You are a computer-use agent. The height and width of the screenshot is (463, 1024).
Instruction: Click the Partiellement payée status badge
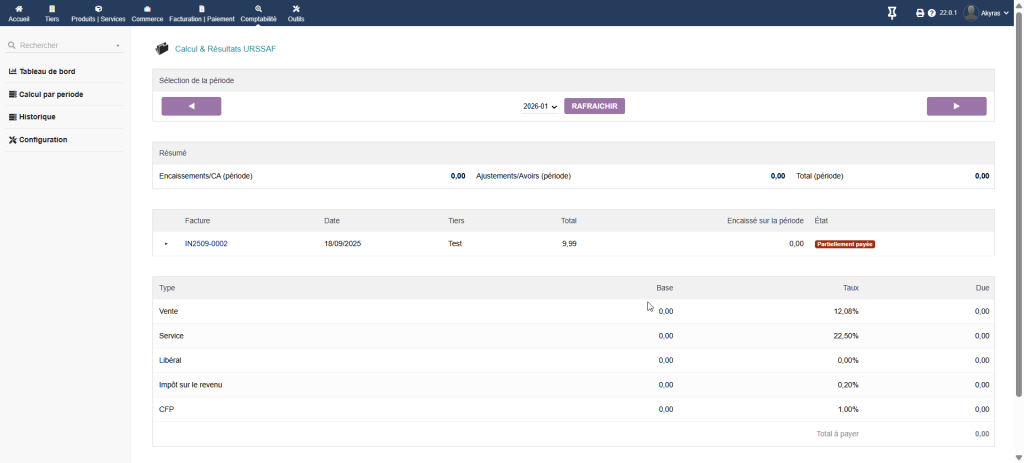844,244
